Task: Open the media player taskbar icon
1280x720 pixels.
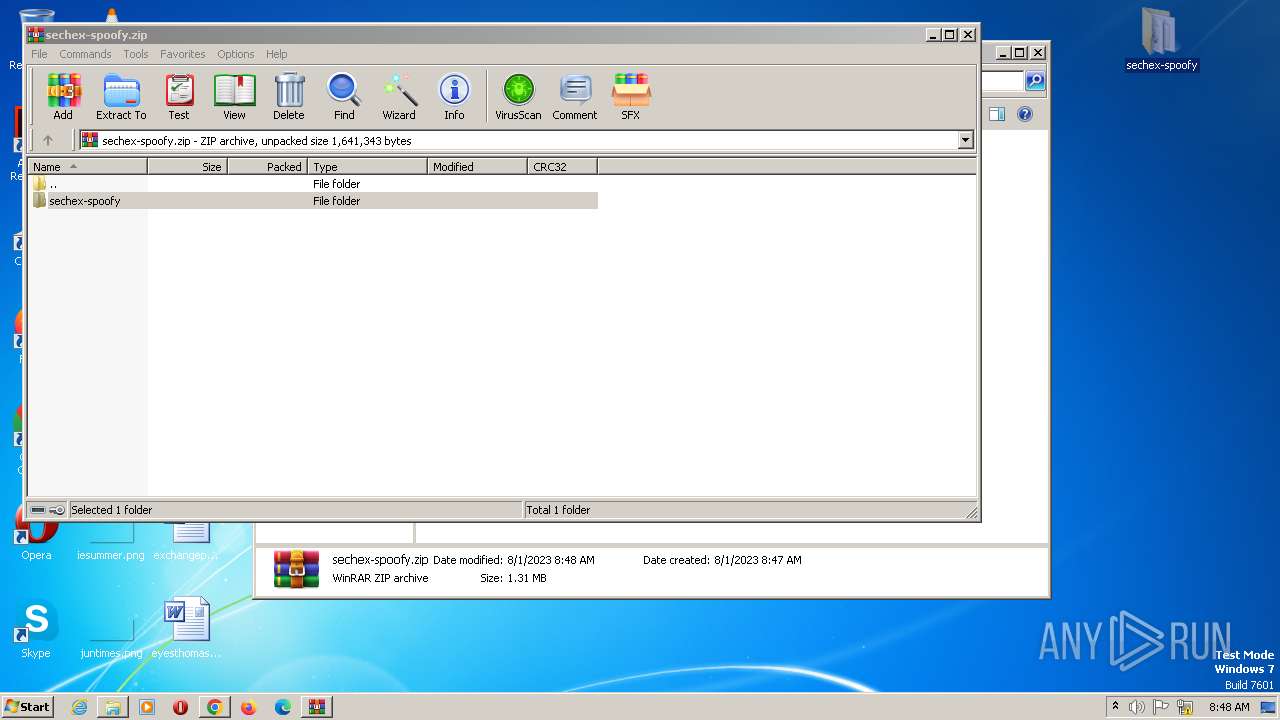Action: (x=147, y=707)
